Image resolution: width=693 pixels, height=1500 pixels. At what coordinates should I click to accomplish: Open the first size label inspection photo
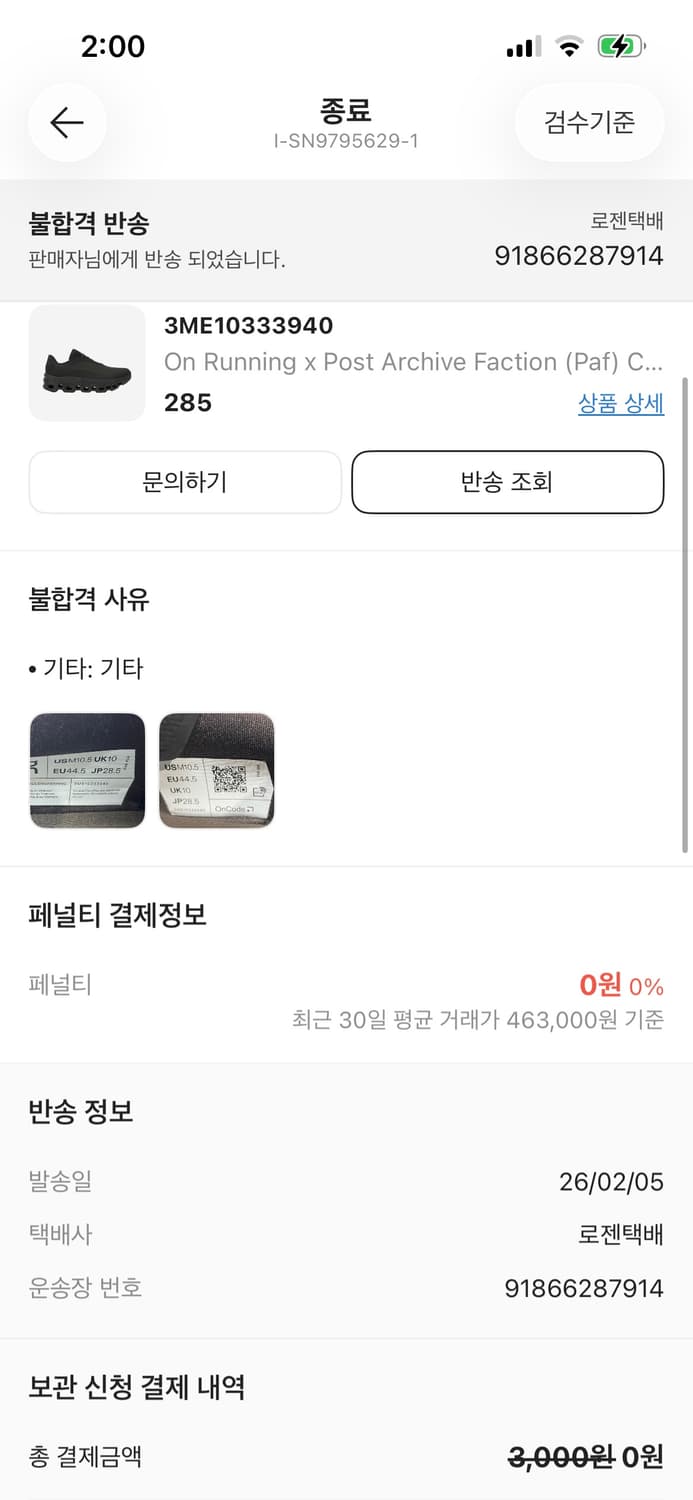click(87, 771)
